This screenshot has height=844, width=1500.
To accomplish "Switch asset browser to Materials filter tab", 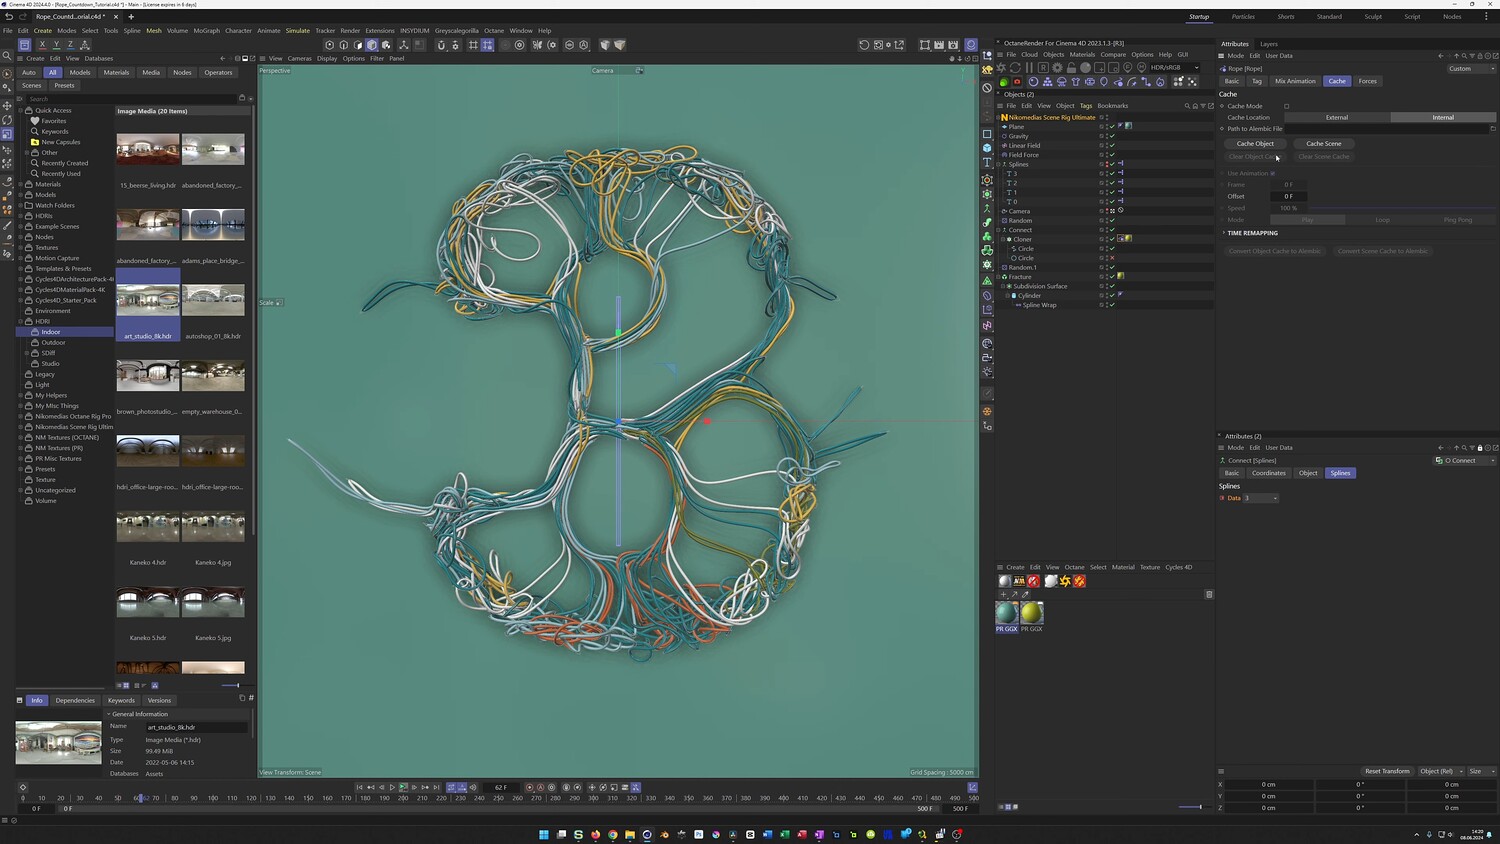I will pyautogui.click(x=116, y=72).
